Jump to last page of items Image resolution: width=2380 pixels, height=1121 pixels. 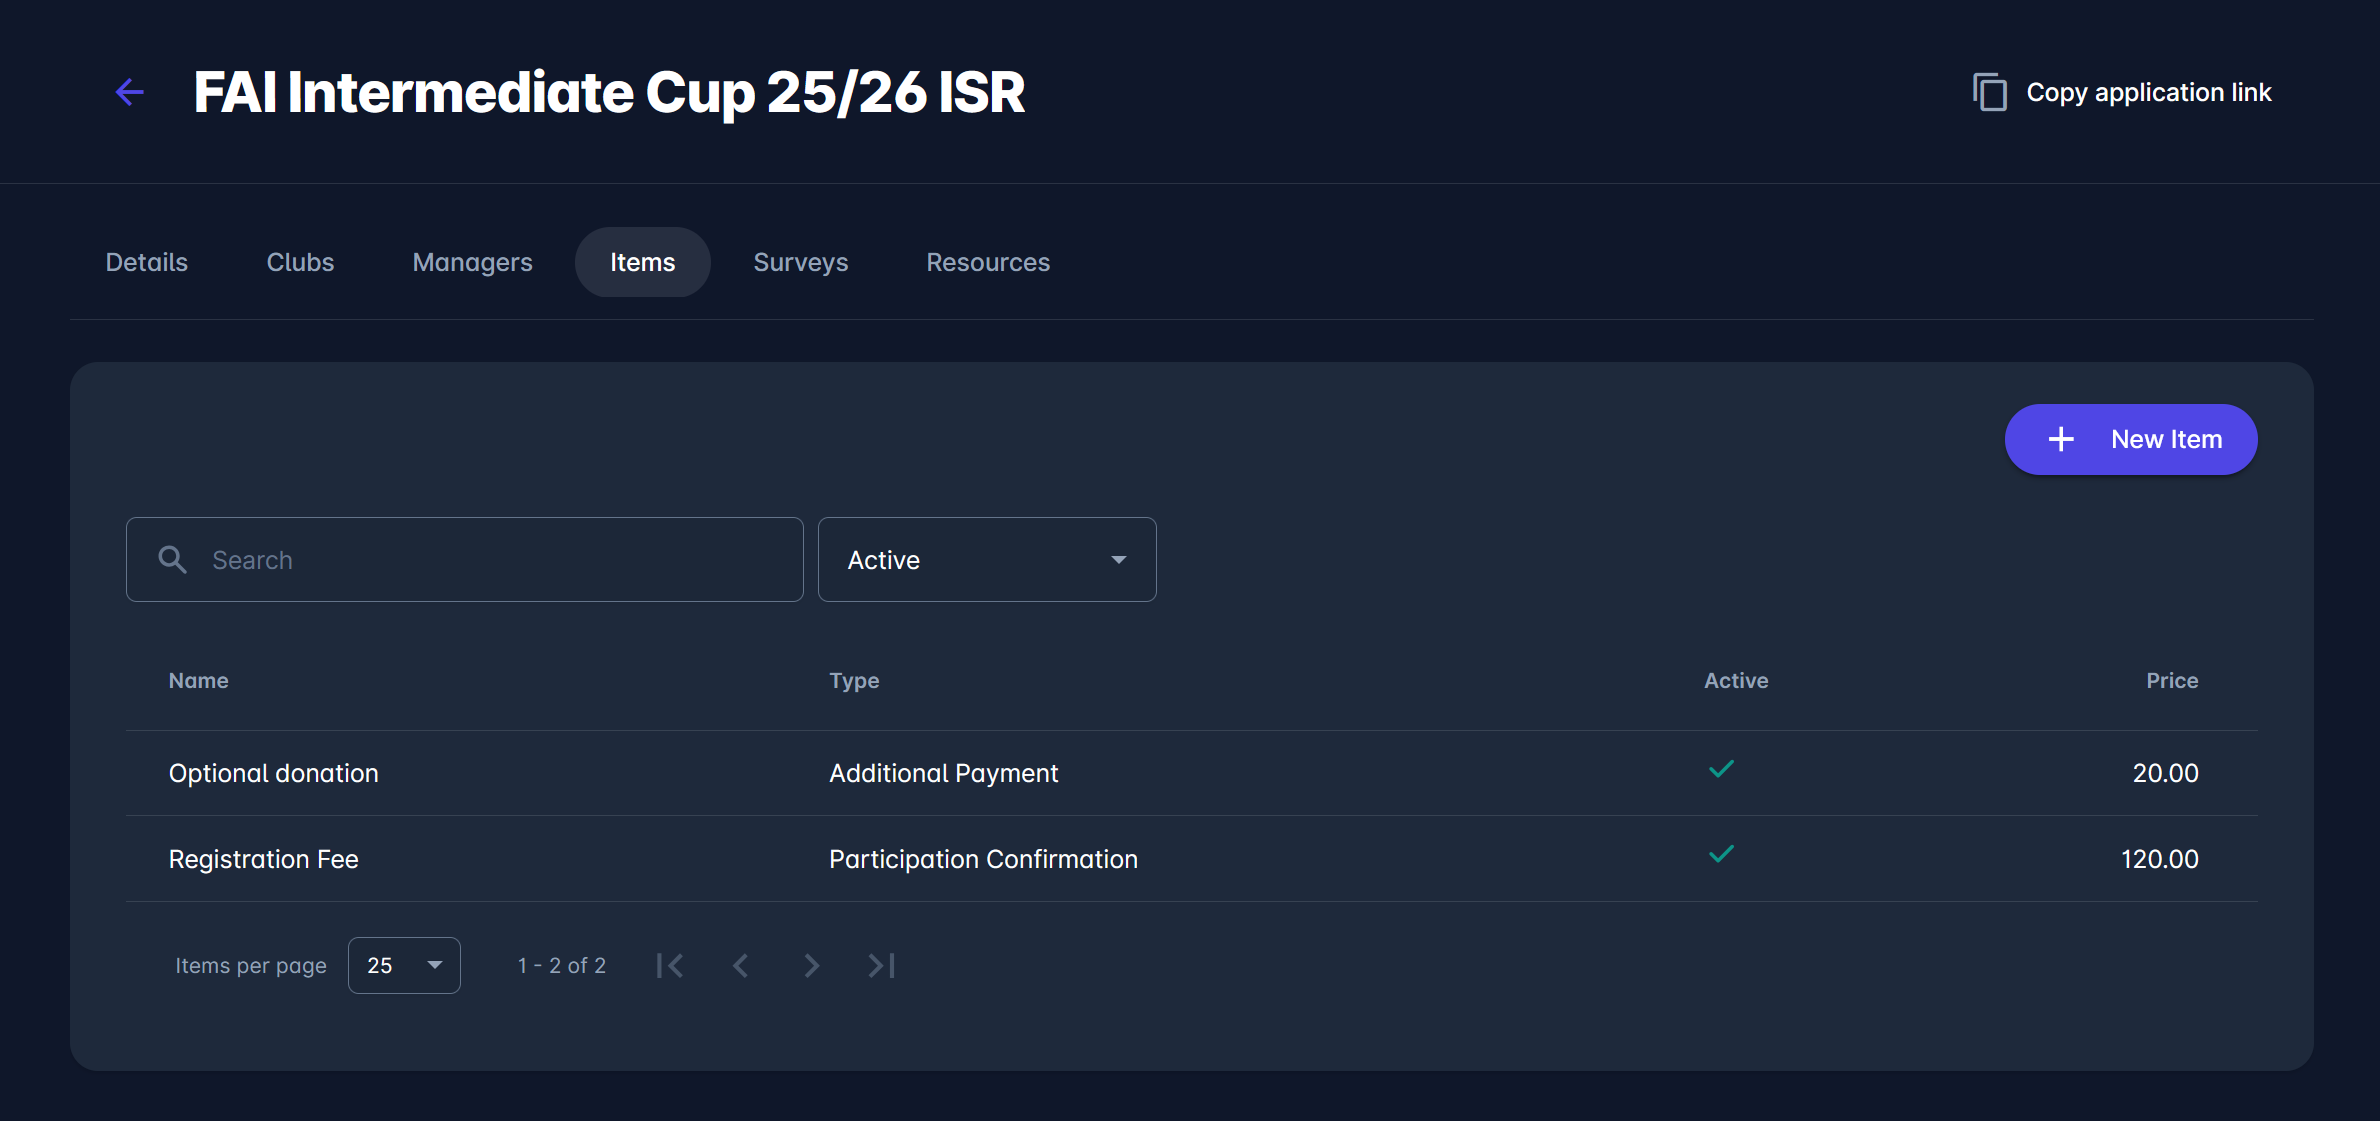coord(881,965)
